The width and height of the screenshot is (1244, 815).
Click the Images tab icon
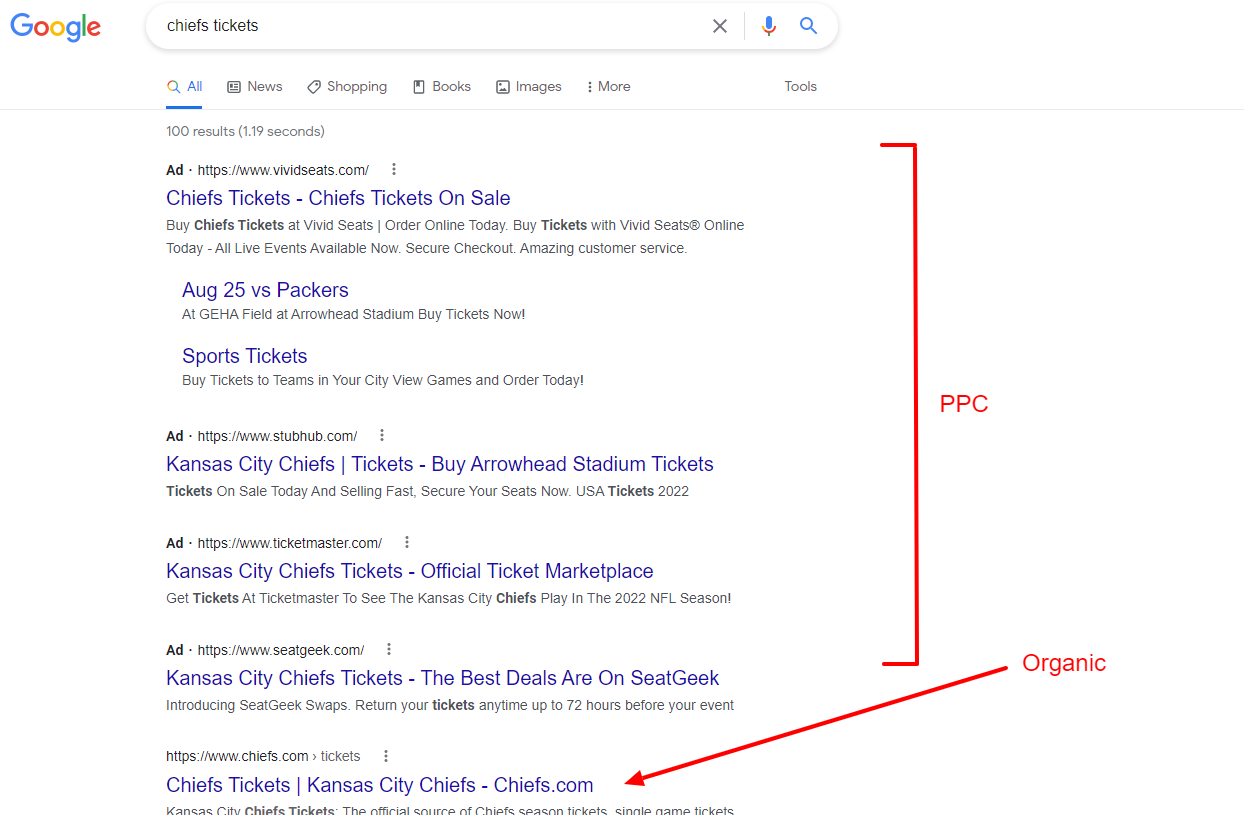pos(502,87)
